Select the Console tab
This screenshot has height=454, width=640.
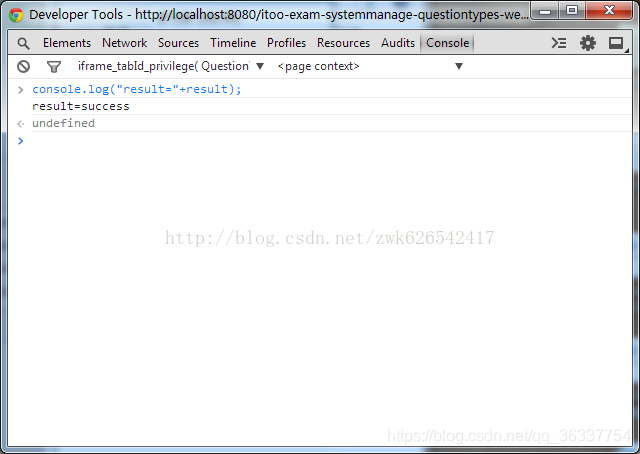click(447, 43)
